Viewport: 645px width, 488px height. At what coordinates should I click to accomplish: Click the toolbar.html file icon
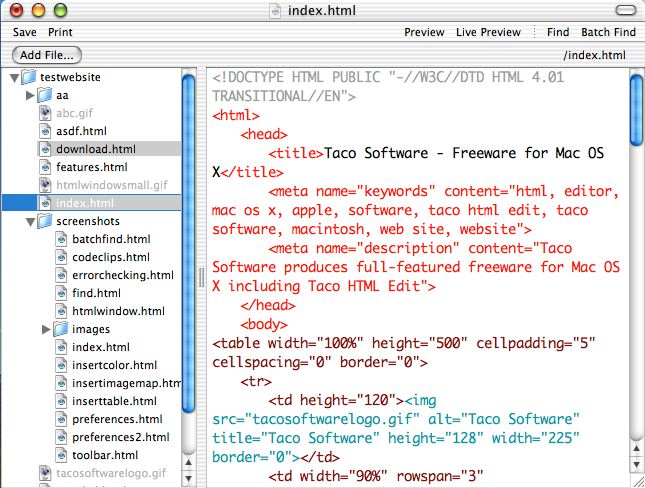click(61, 455)
